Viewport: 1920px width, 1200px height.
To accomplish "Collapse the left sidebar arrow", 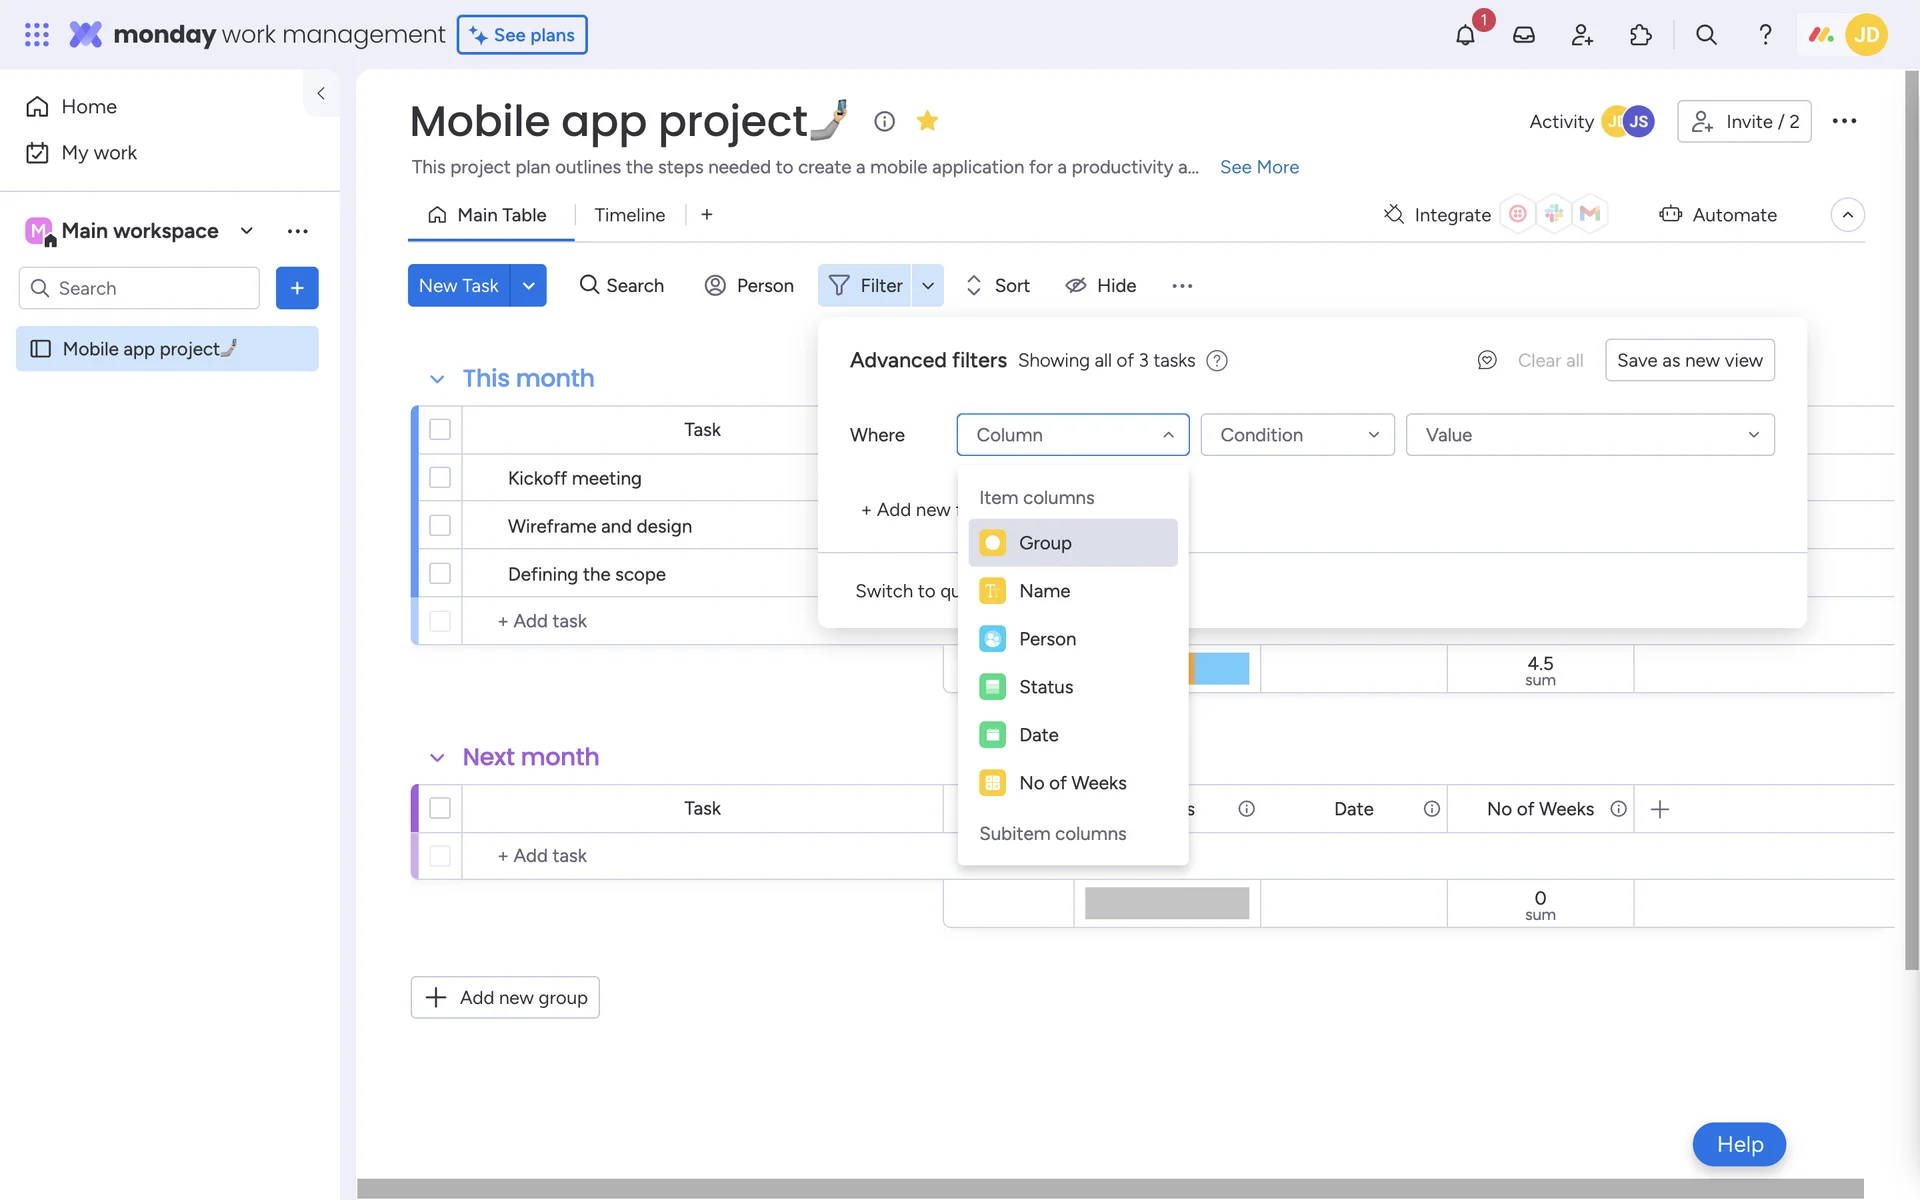I will 321,93.
